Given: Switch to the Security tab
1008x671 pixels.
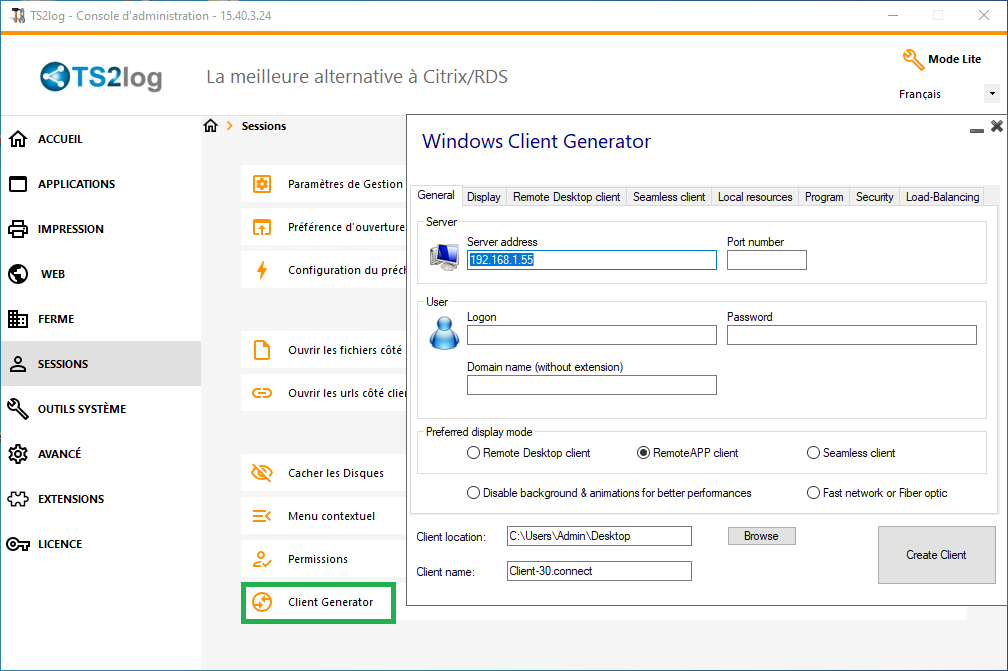Looking at the screenshot, I should point(874,197).
